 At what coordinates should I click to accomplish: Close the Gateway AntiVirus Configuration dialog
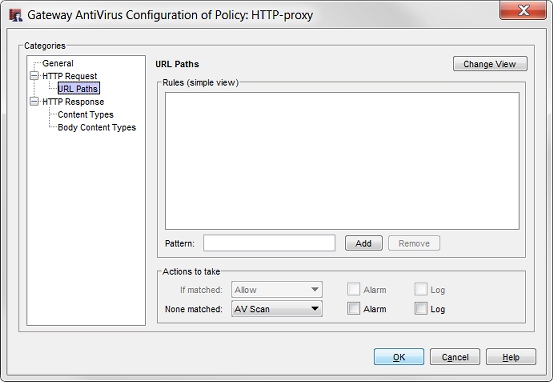[523, 10]
